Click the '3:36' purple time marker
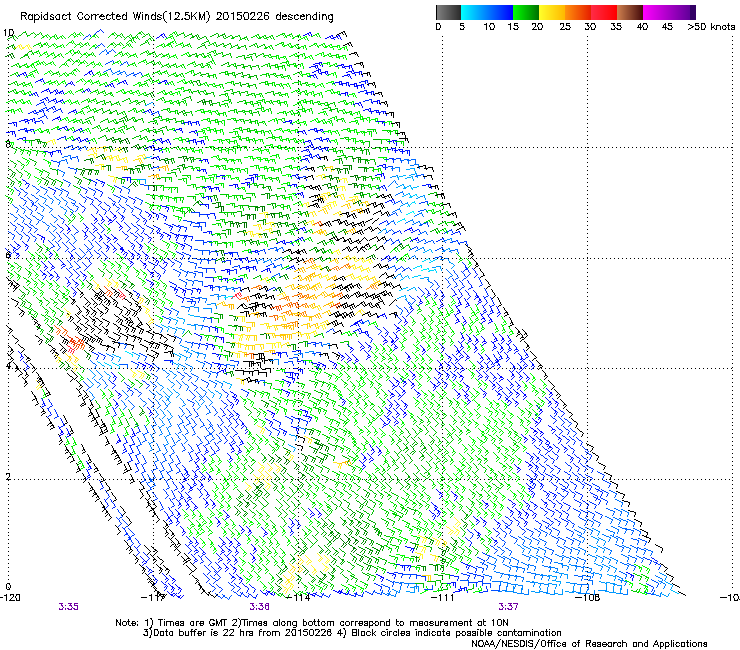The image size is (740, 650). coord(260,607)
